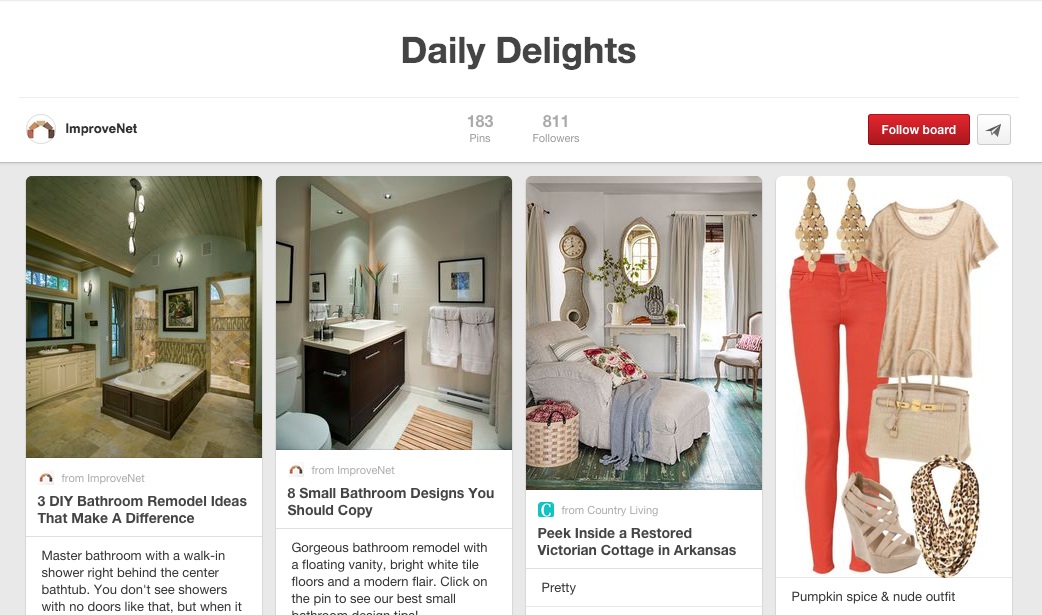
Task: Open 'Peek Inside a Restored Victorian Cottage' title
Action: click(x=637, y=542)
